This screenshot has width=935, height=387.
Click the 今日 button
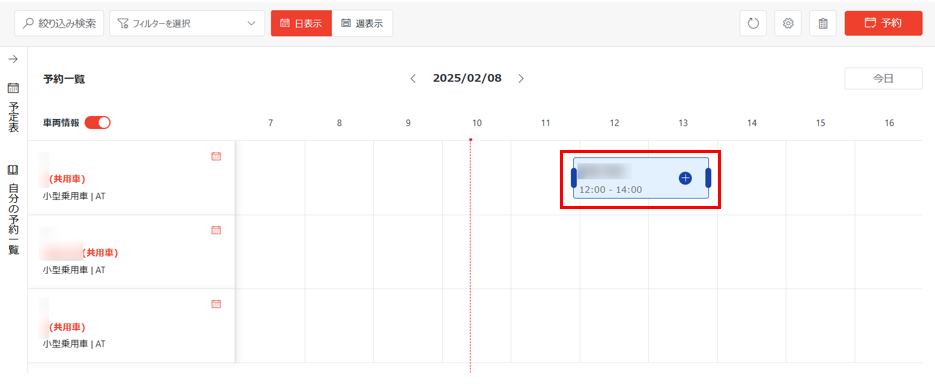point(883,79)
